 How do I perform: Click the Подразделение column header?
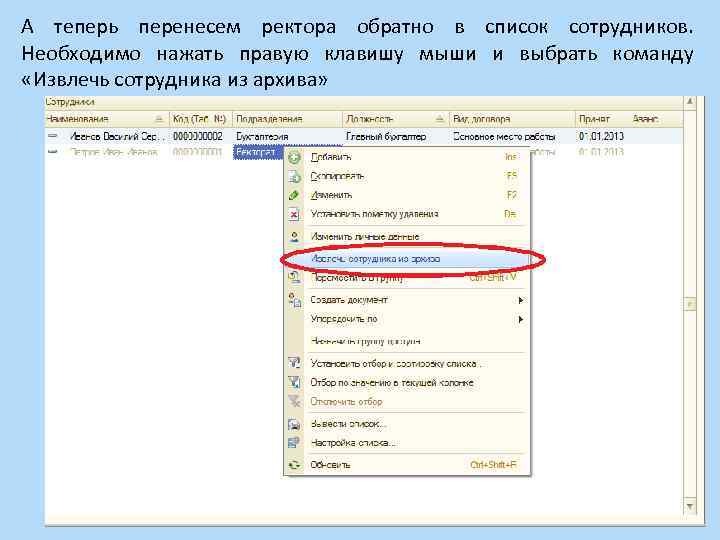pyautogui.click(x=287, y=119)
